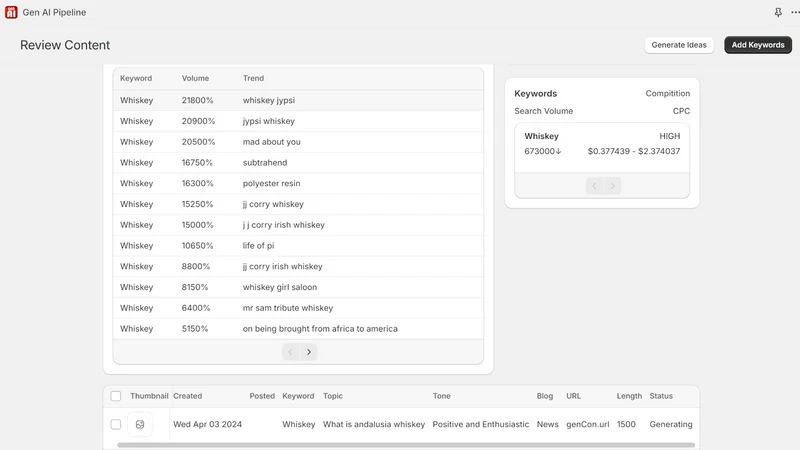The image size is (800, 450).
Task: Click the 'Wed Apr 03 2024' created date
Action: click(x=207, y=424)
